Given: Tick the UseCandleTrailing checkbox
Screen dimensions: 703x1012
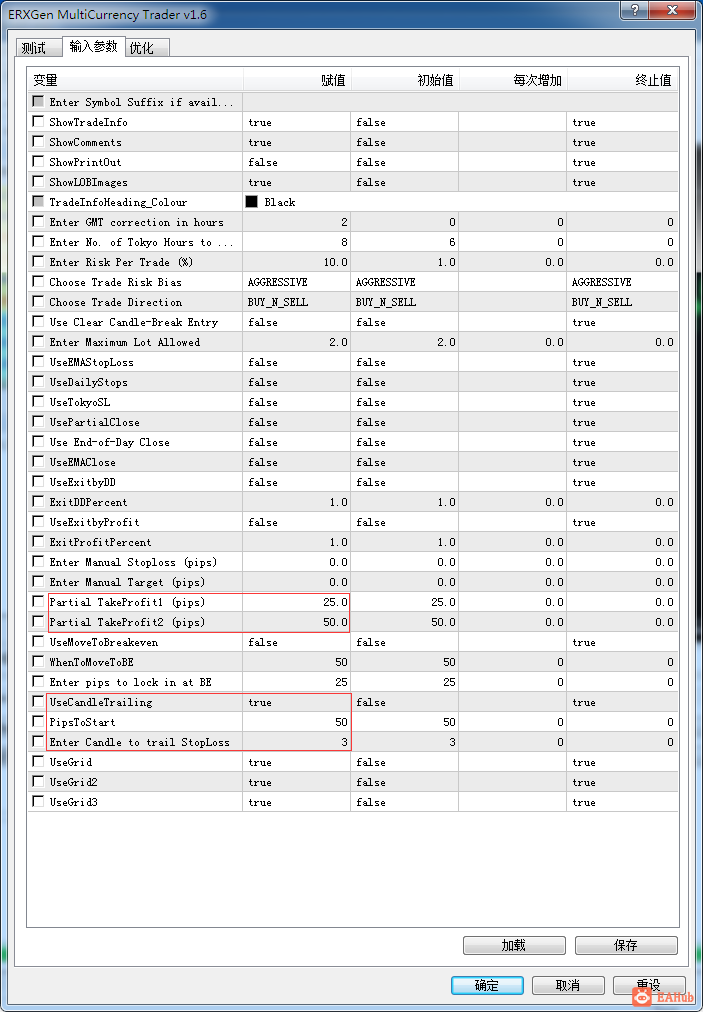Looking at the screenshot, I should pos(39,702).
